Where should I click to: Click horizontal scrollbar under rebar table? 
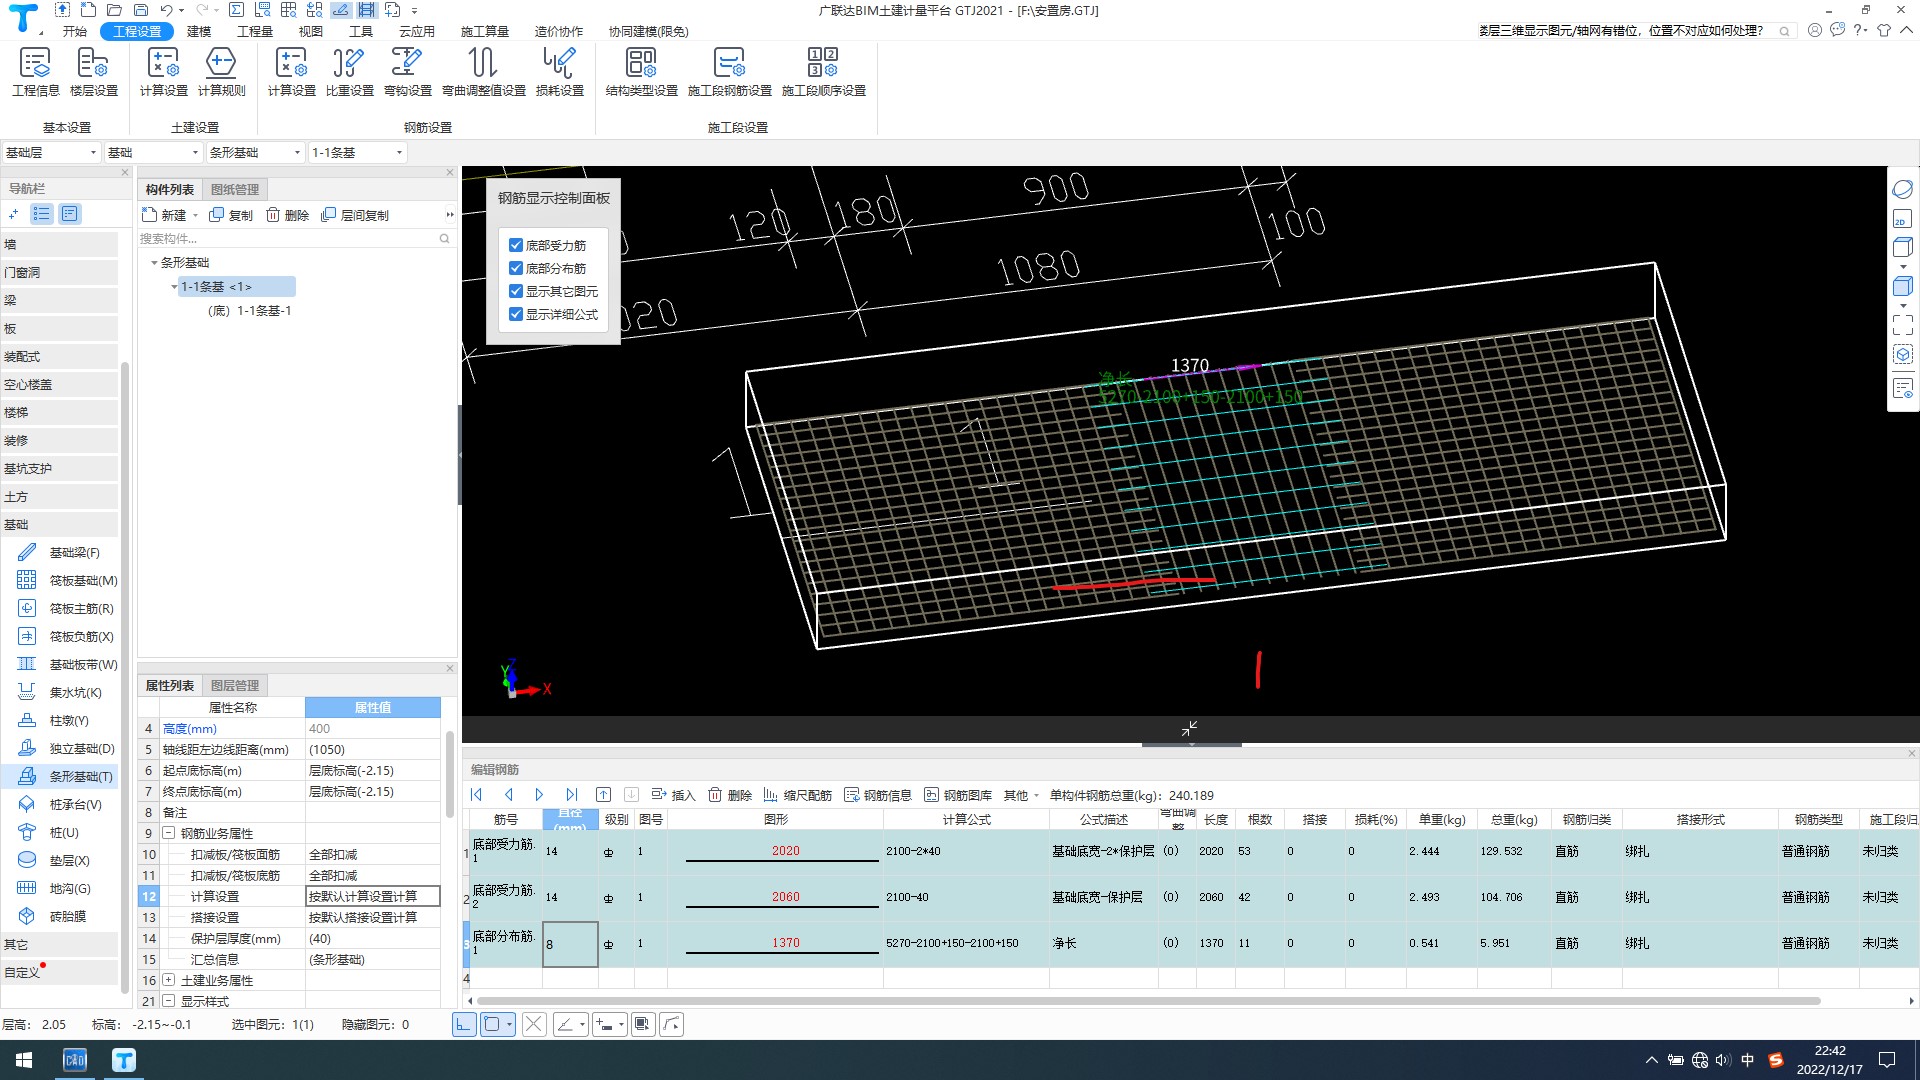pyautogui.click(x=1148, y=1000)
